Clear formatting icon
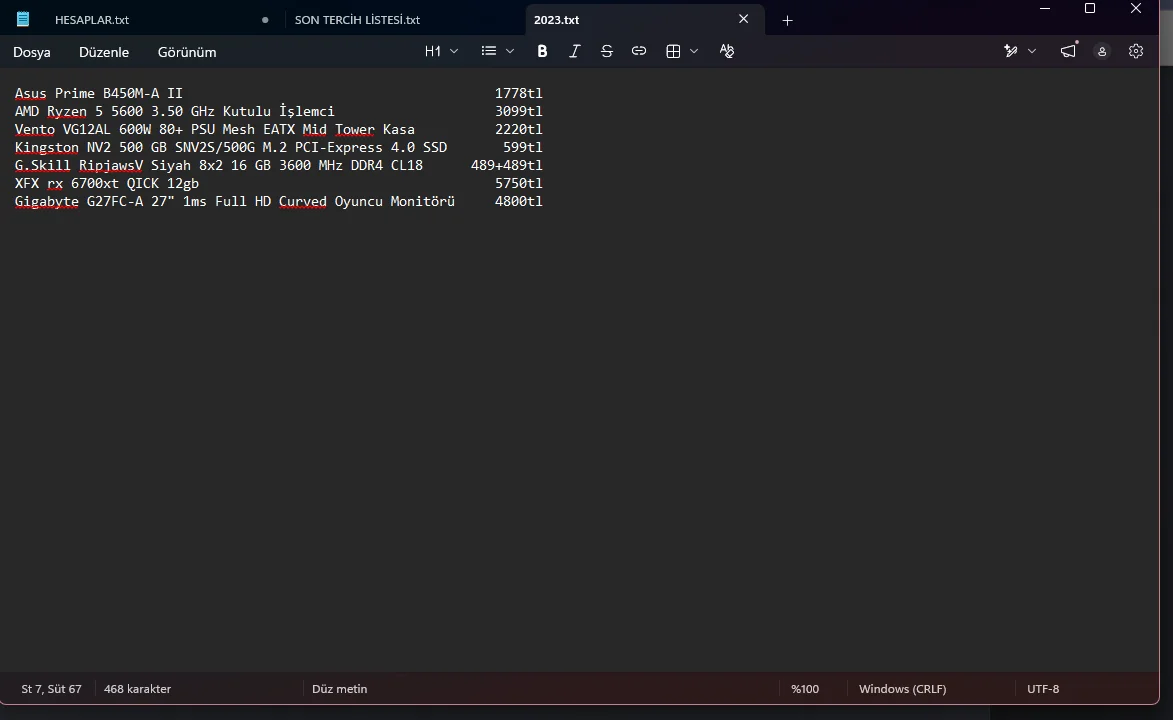1173x720 pixels. (726, 51)
